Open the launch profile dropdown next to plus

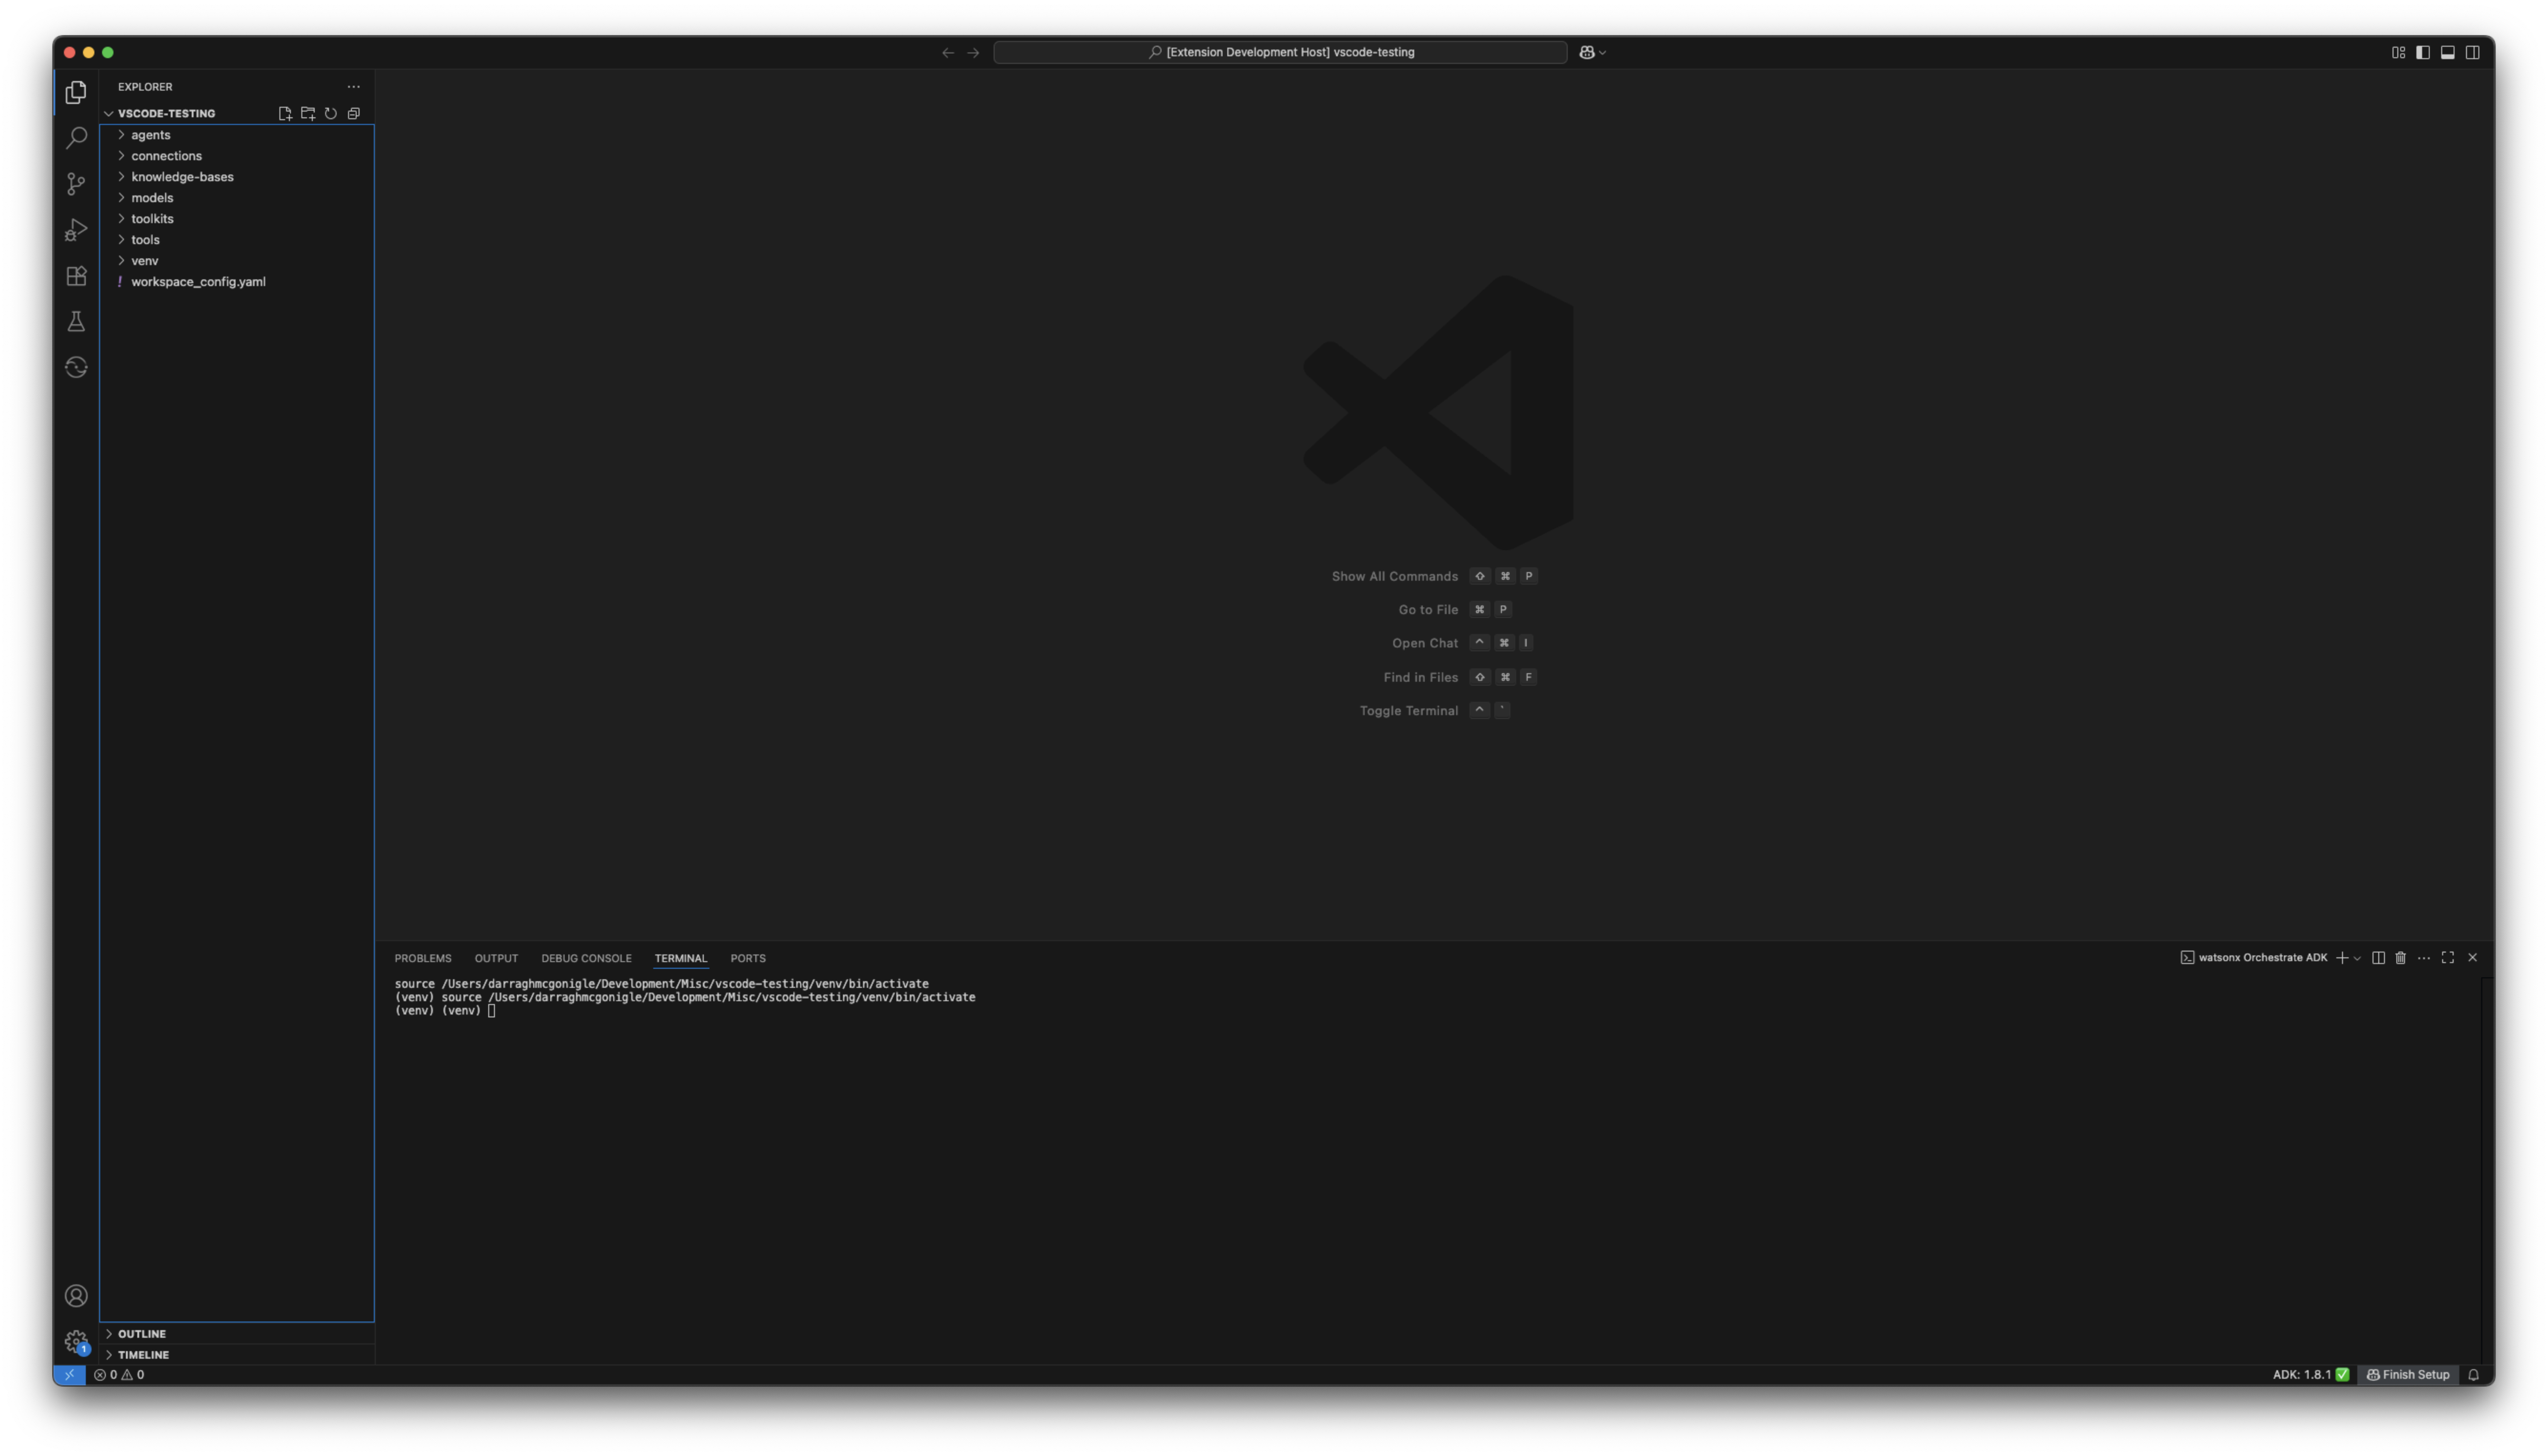2357,957
